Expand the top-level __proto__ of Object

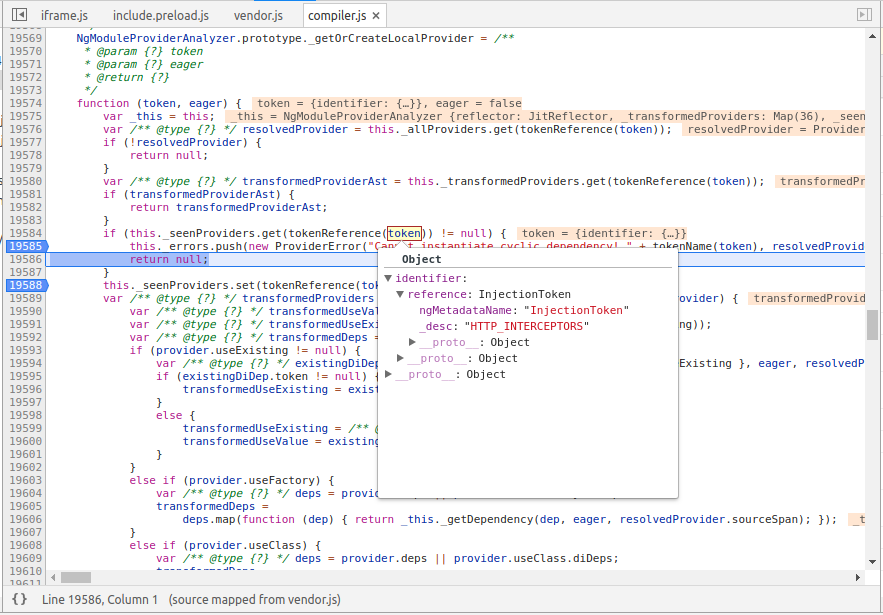point(388,374)
